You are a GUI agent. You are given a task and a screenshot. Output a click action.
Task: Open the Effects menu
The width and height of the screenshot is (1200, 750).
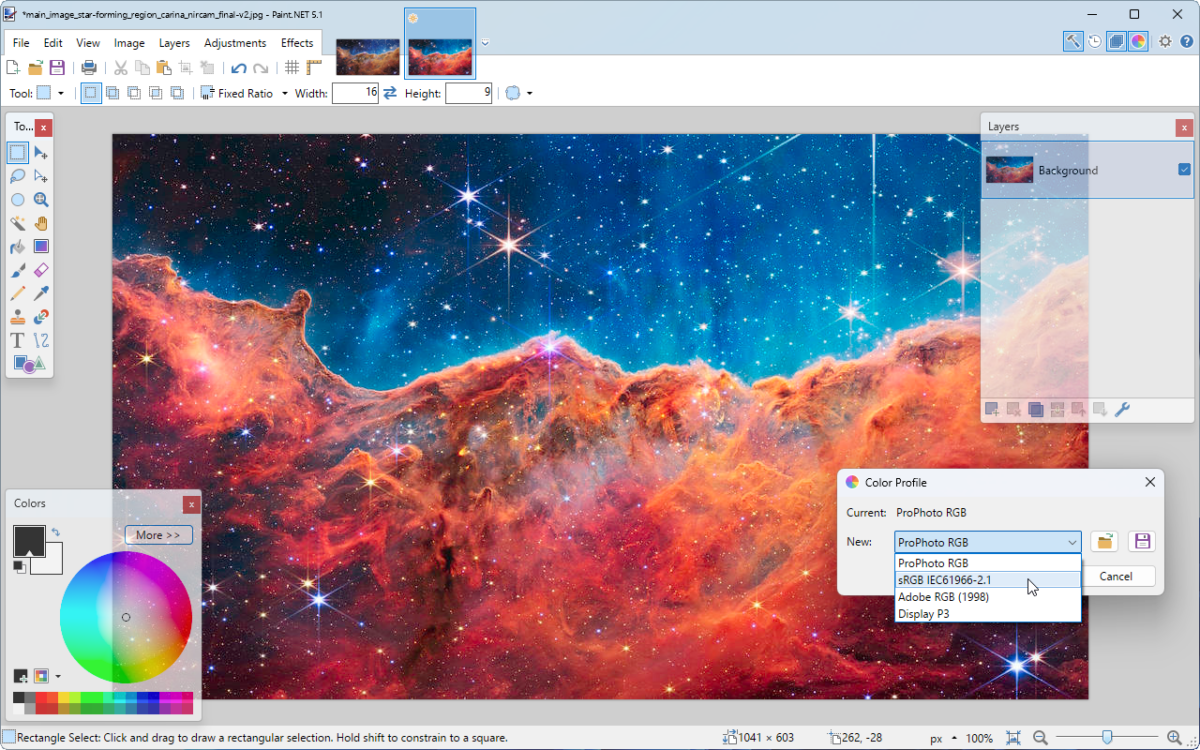[x=297, y=43]
